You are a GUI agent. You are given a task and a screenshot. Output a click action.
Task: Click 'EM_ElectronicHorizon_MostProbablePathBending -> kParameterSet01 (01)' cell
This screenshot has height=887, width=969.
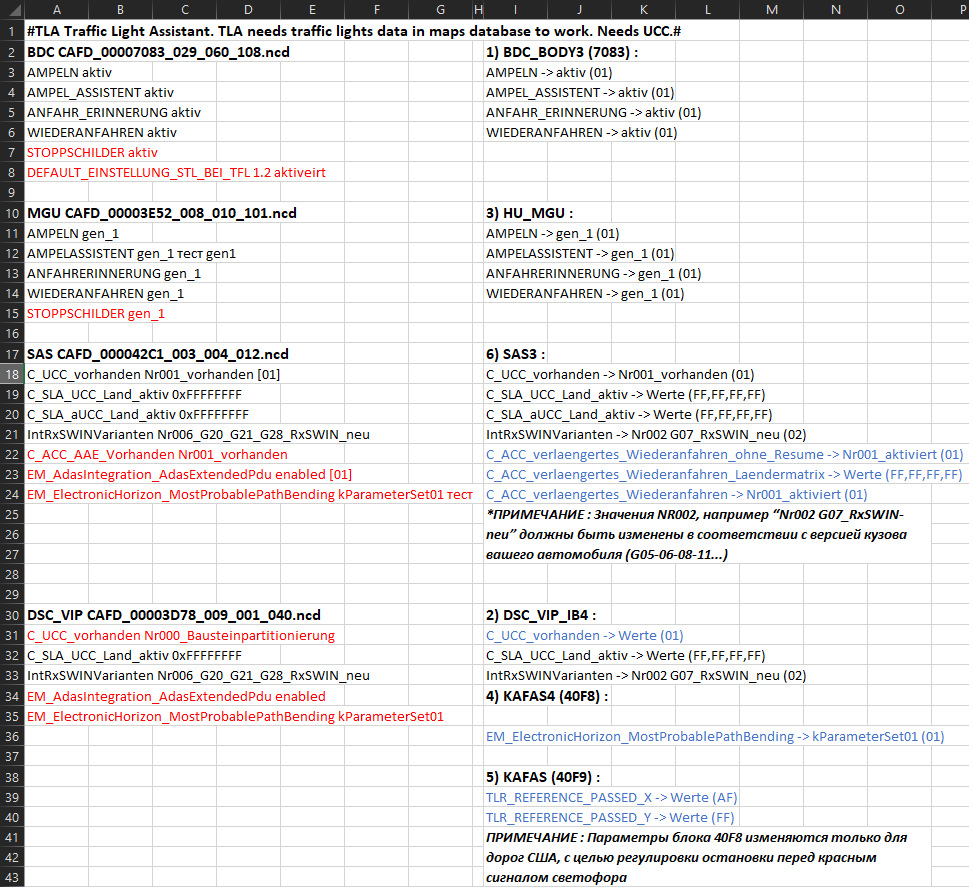coord(715,736)
